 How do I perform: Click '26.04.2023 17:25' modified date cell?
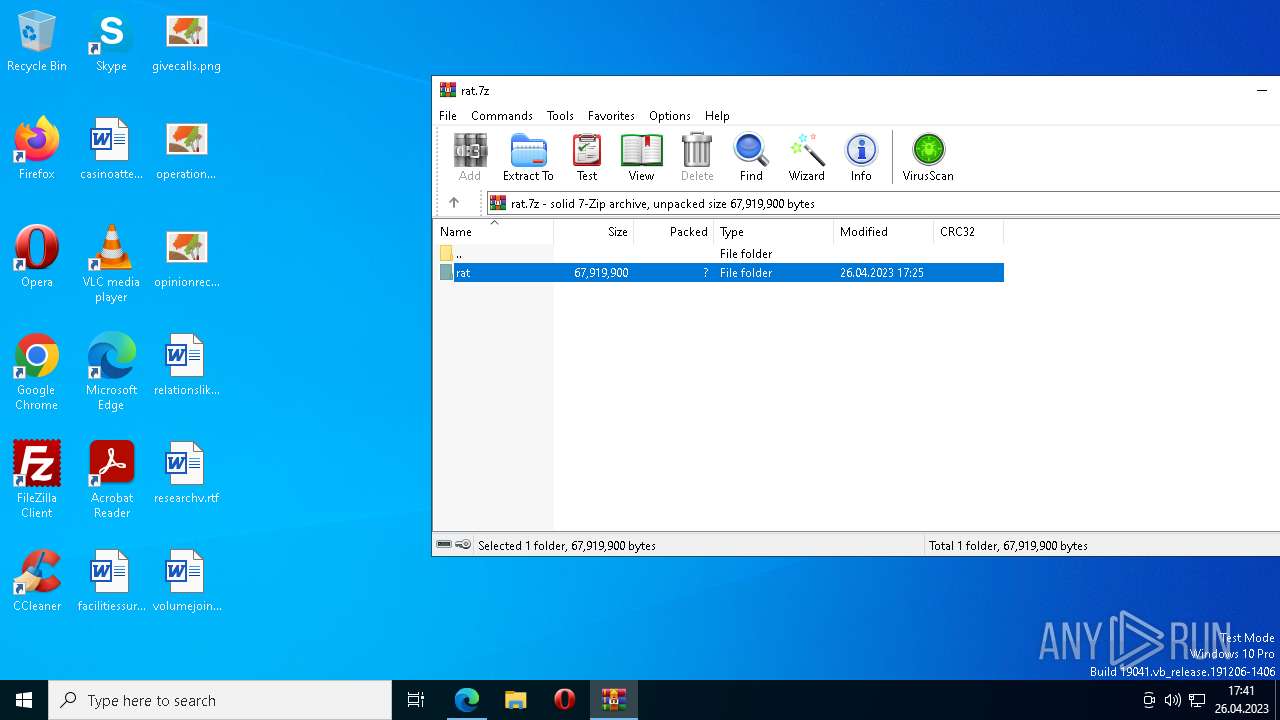[x=882, y=273]
